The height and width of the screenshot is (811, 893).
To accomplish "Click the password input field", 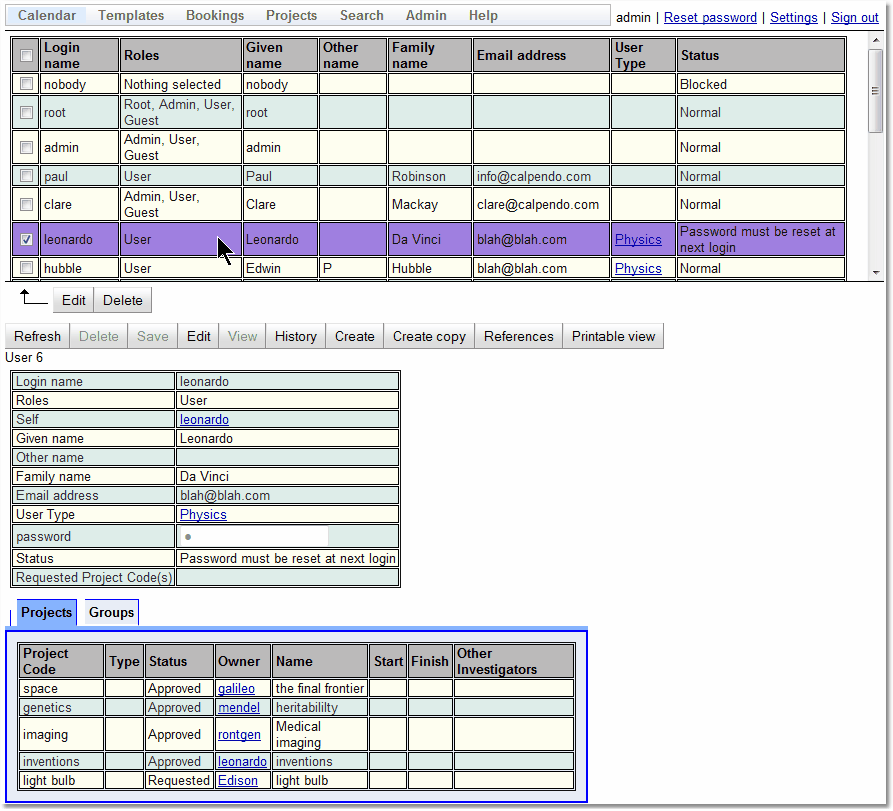I will tap(254, 537).
